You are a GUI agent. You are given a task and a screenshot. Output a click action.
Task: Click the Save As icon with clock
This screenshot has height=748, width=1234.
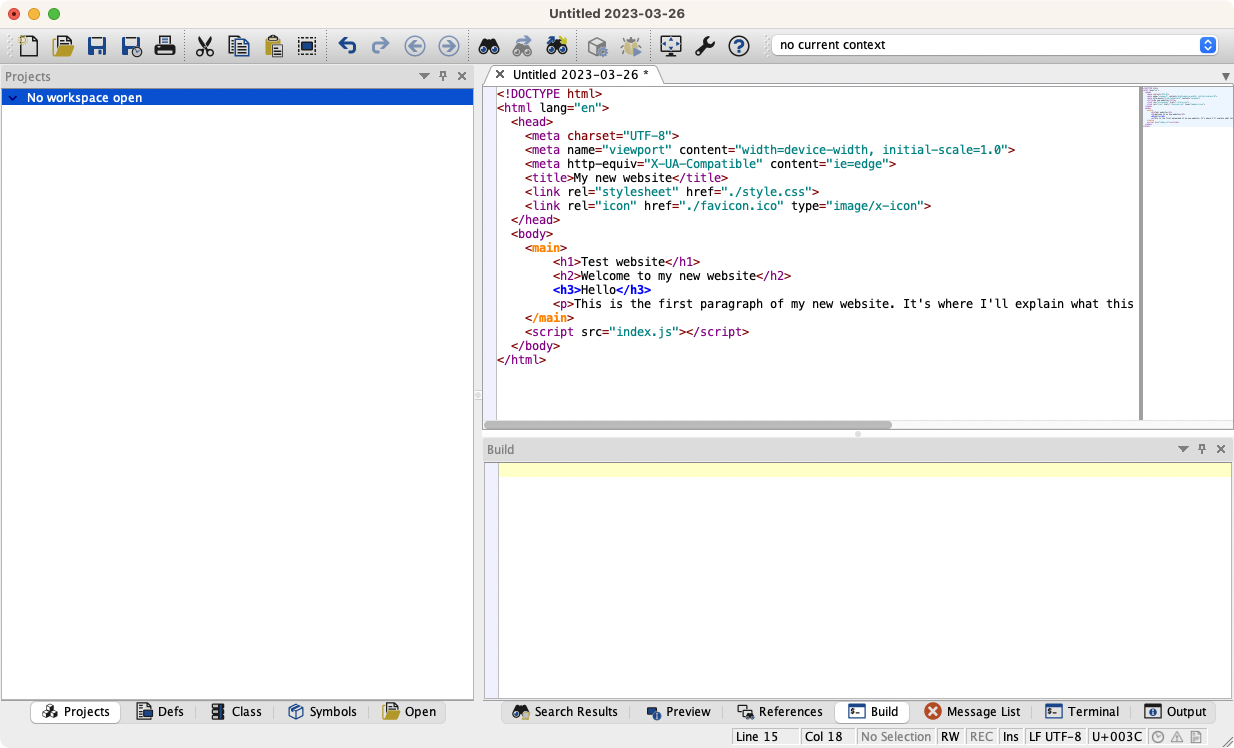pos(131,45)
